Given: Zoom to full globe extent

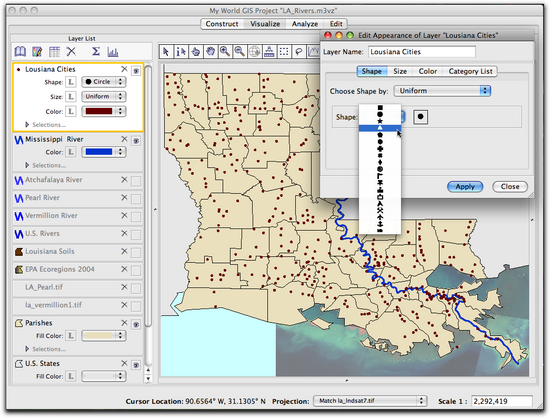Looking at the screenshot, I should click(x=254, y=52).
